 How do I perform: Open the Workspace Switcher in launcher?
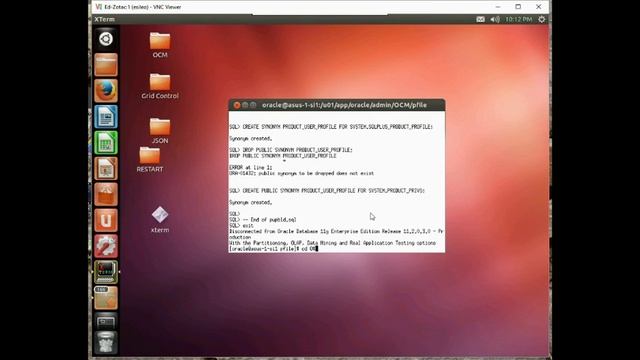pyautogui.click(x=106, y=322)
